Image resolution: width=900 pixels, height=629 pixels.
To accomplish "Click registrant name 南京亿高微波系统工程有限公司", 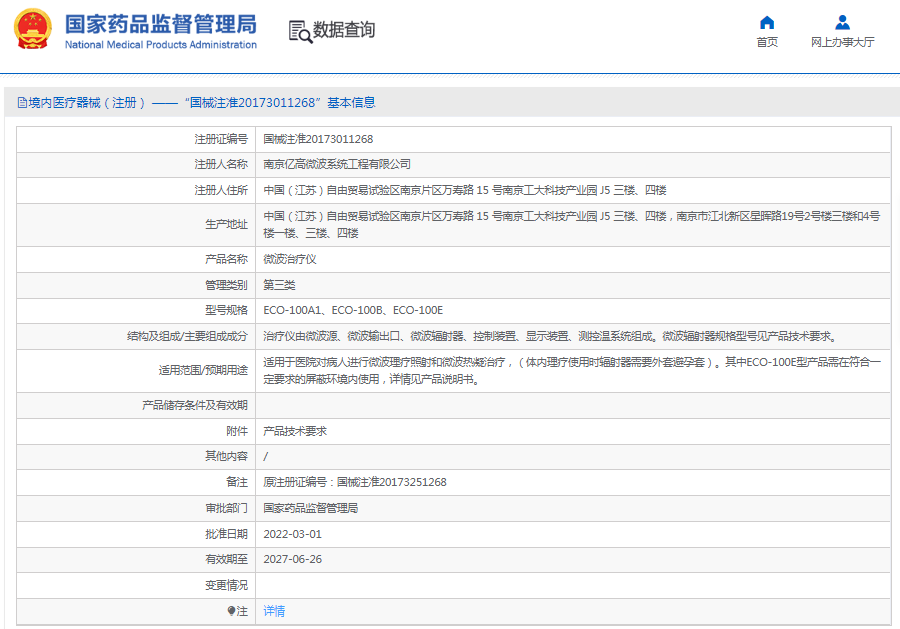I will [x=337, y=164].
